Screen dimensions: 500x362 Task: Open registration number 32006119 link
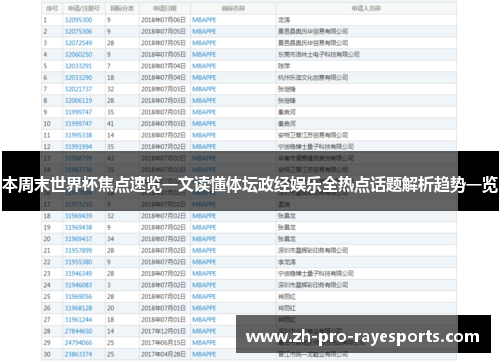[x=78, y=100]
